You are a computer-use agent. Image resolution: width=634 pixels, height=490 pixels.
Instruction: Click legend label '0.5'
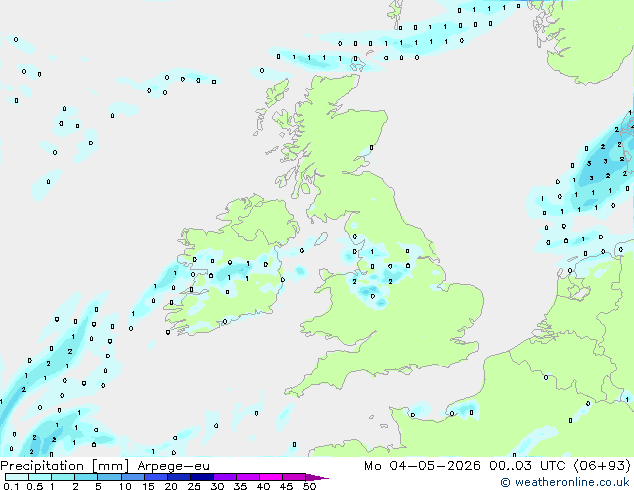pyautogui.click(x=35, y=486)
